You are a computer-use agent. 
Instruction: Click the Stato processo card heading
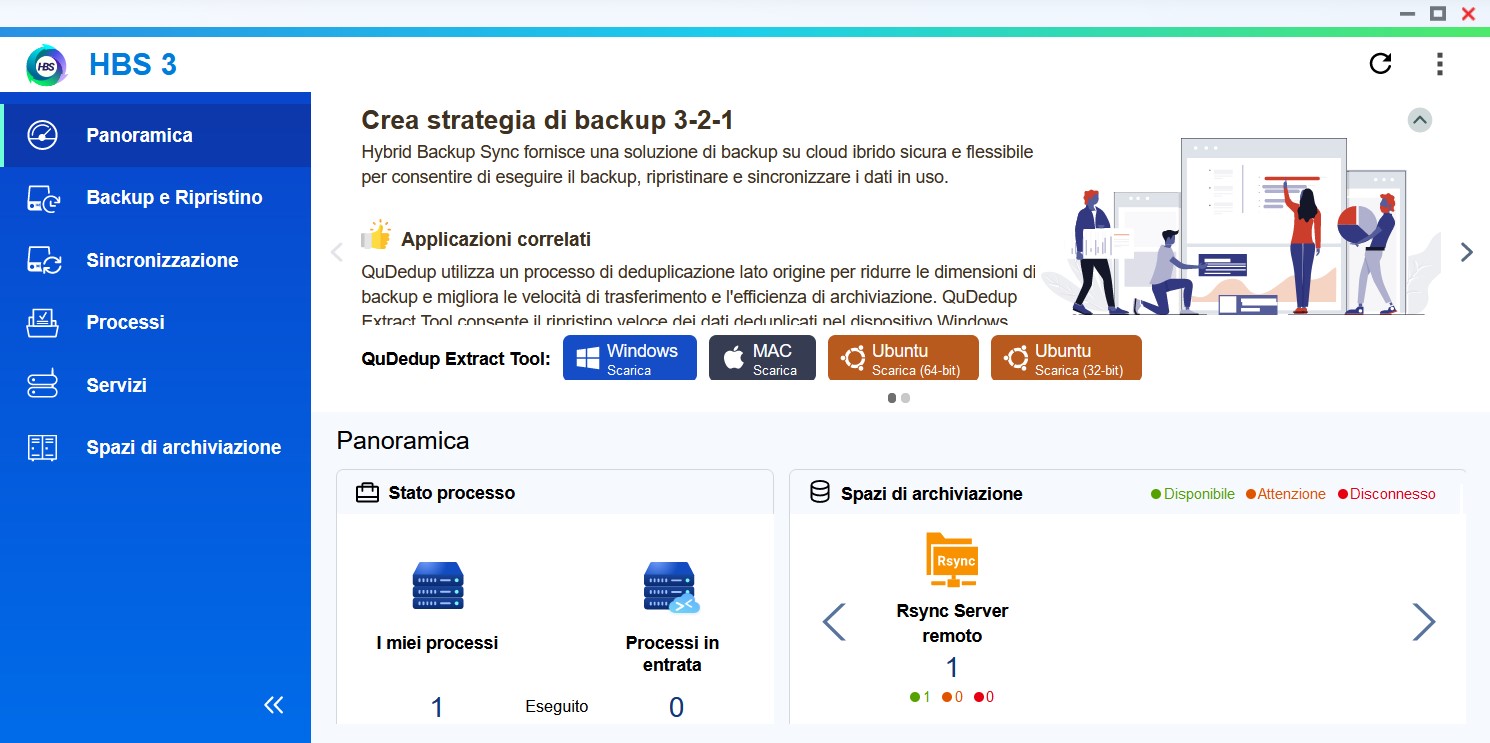click(452, 493)
